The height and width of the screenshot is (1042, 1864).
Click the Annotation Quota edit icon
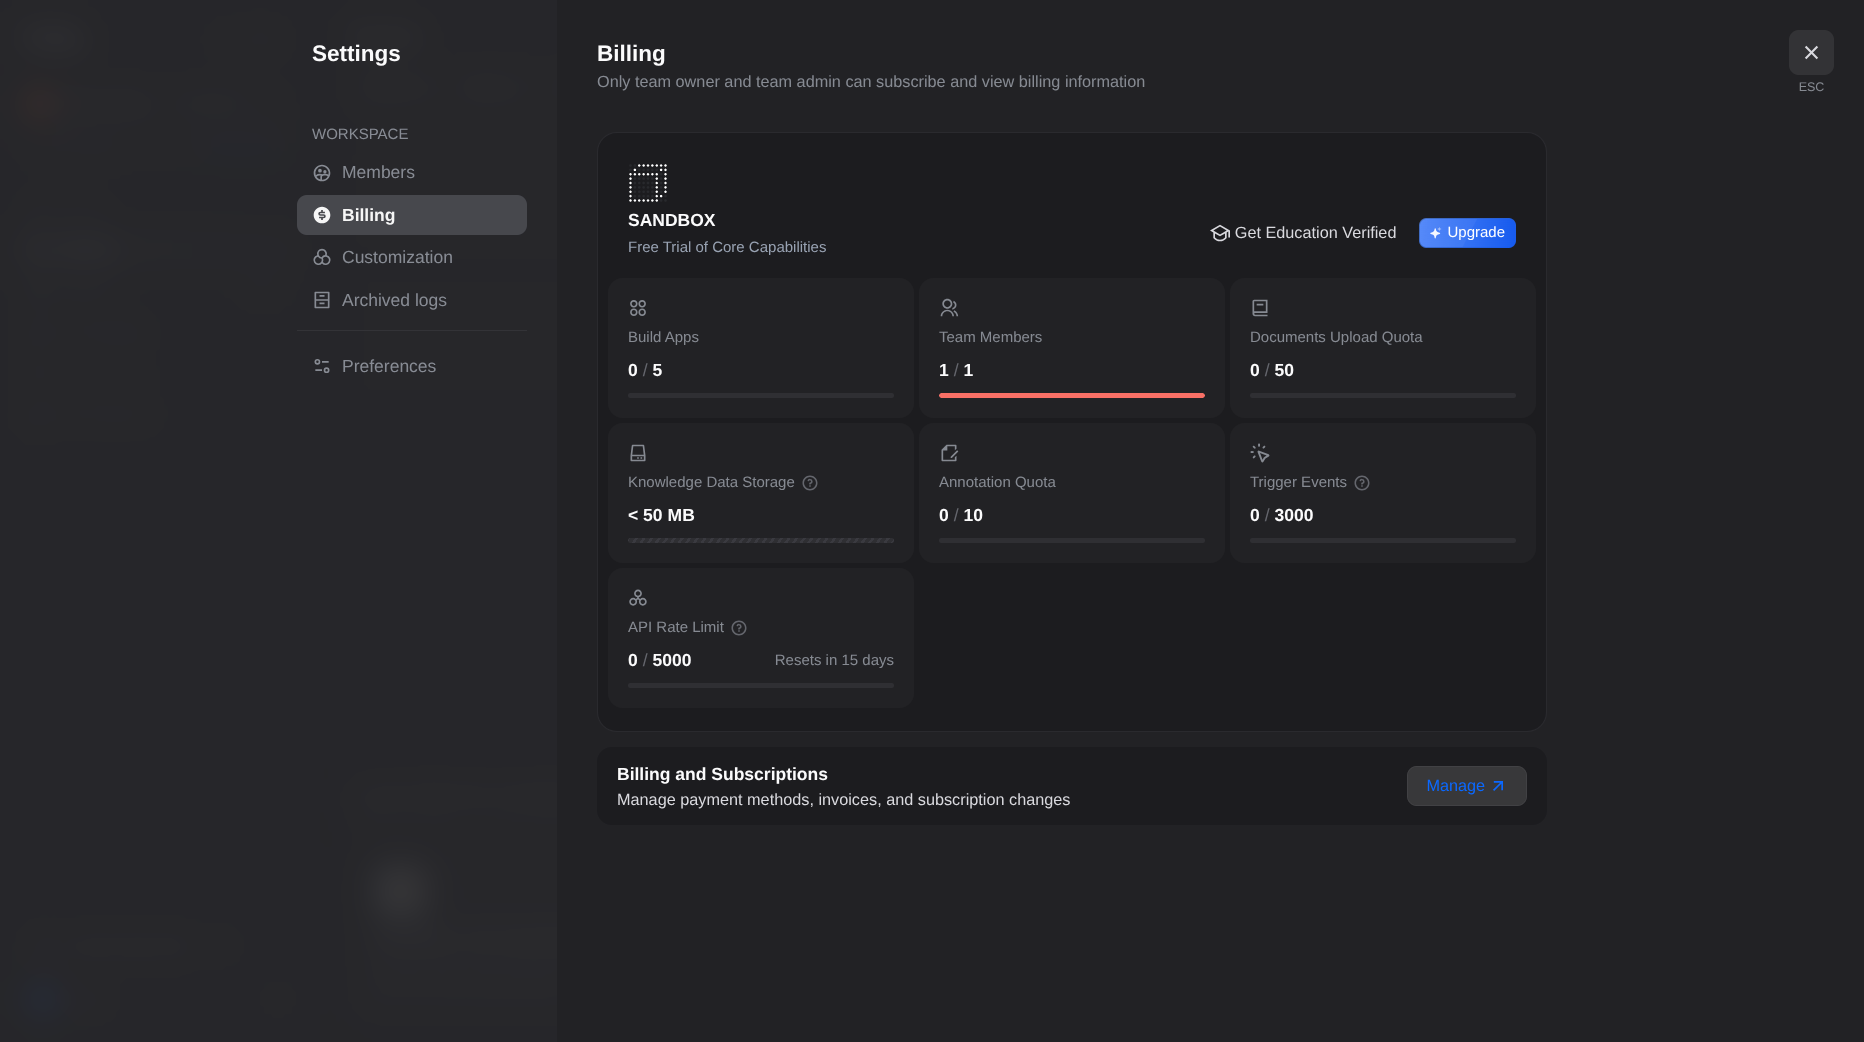point(949,453)
